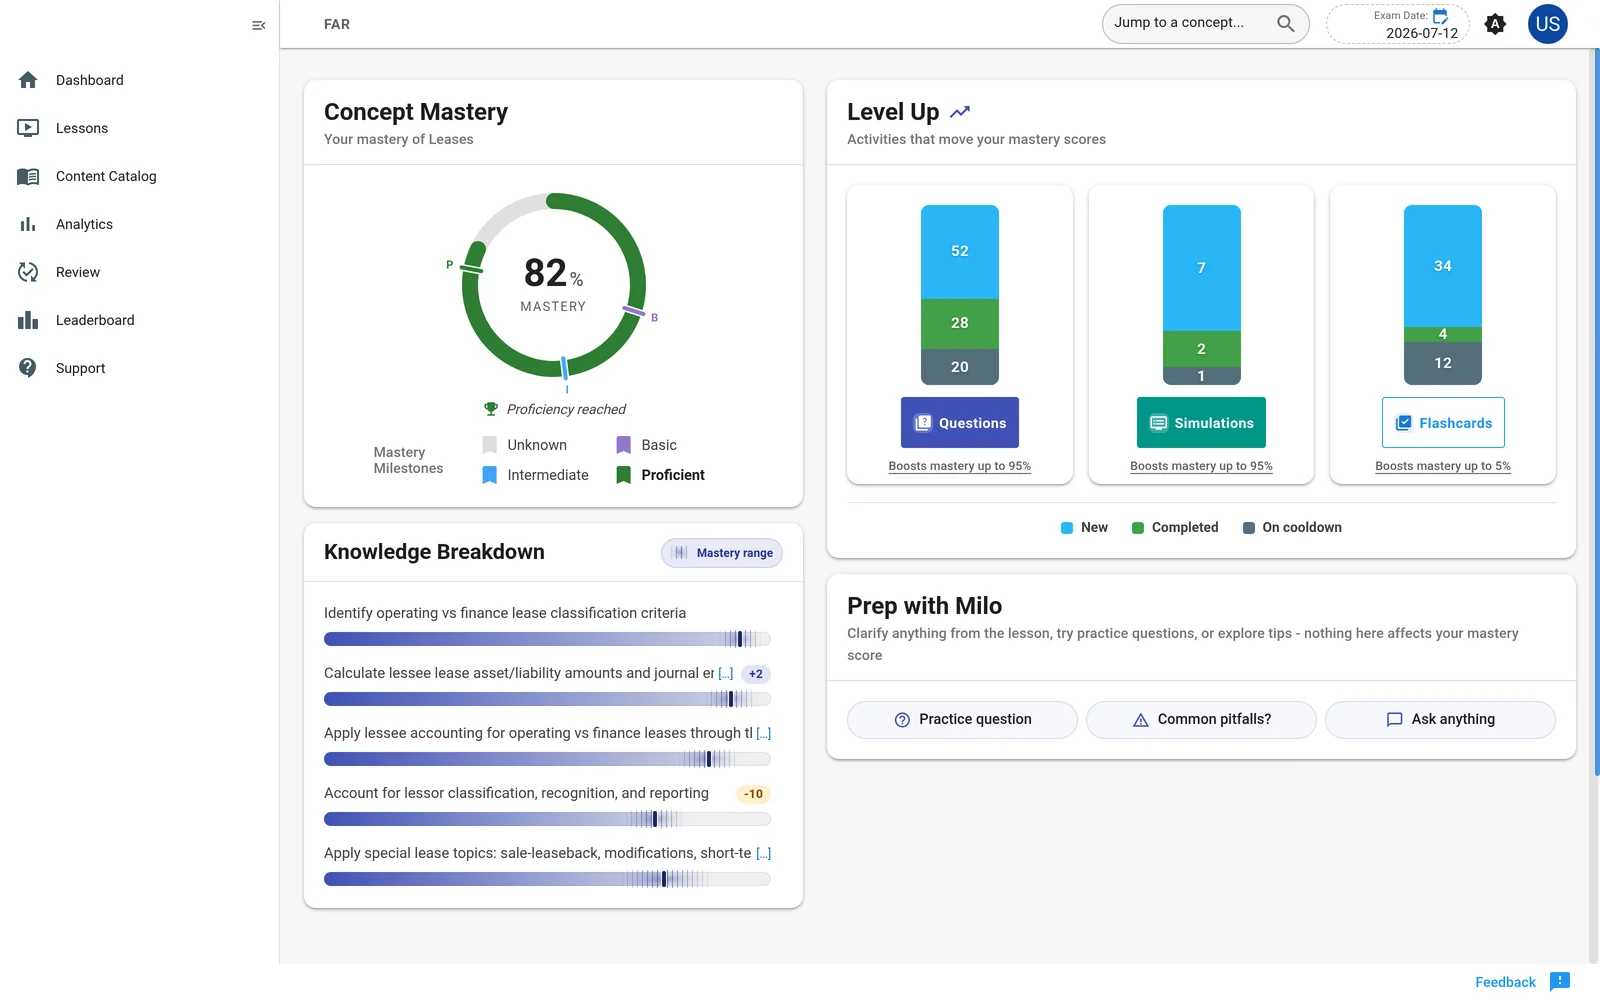Screen dimensions: 1600x1000
Task: Click the Analytics bar chart icon
Action: pyautogui.click(x=28, y=224)
